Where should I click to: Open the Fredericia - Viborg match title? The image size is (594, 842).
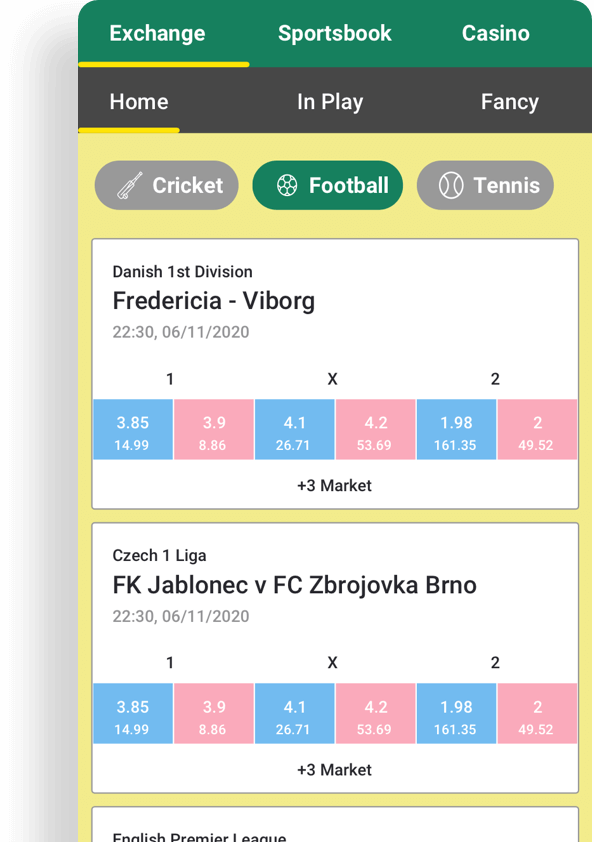214,301
